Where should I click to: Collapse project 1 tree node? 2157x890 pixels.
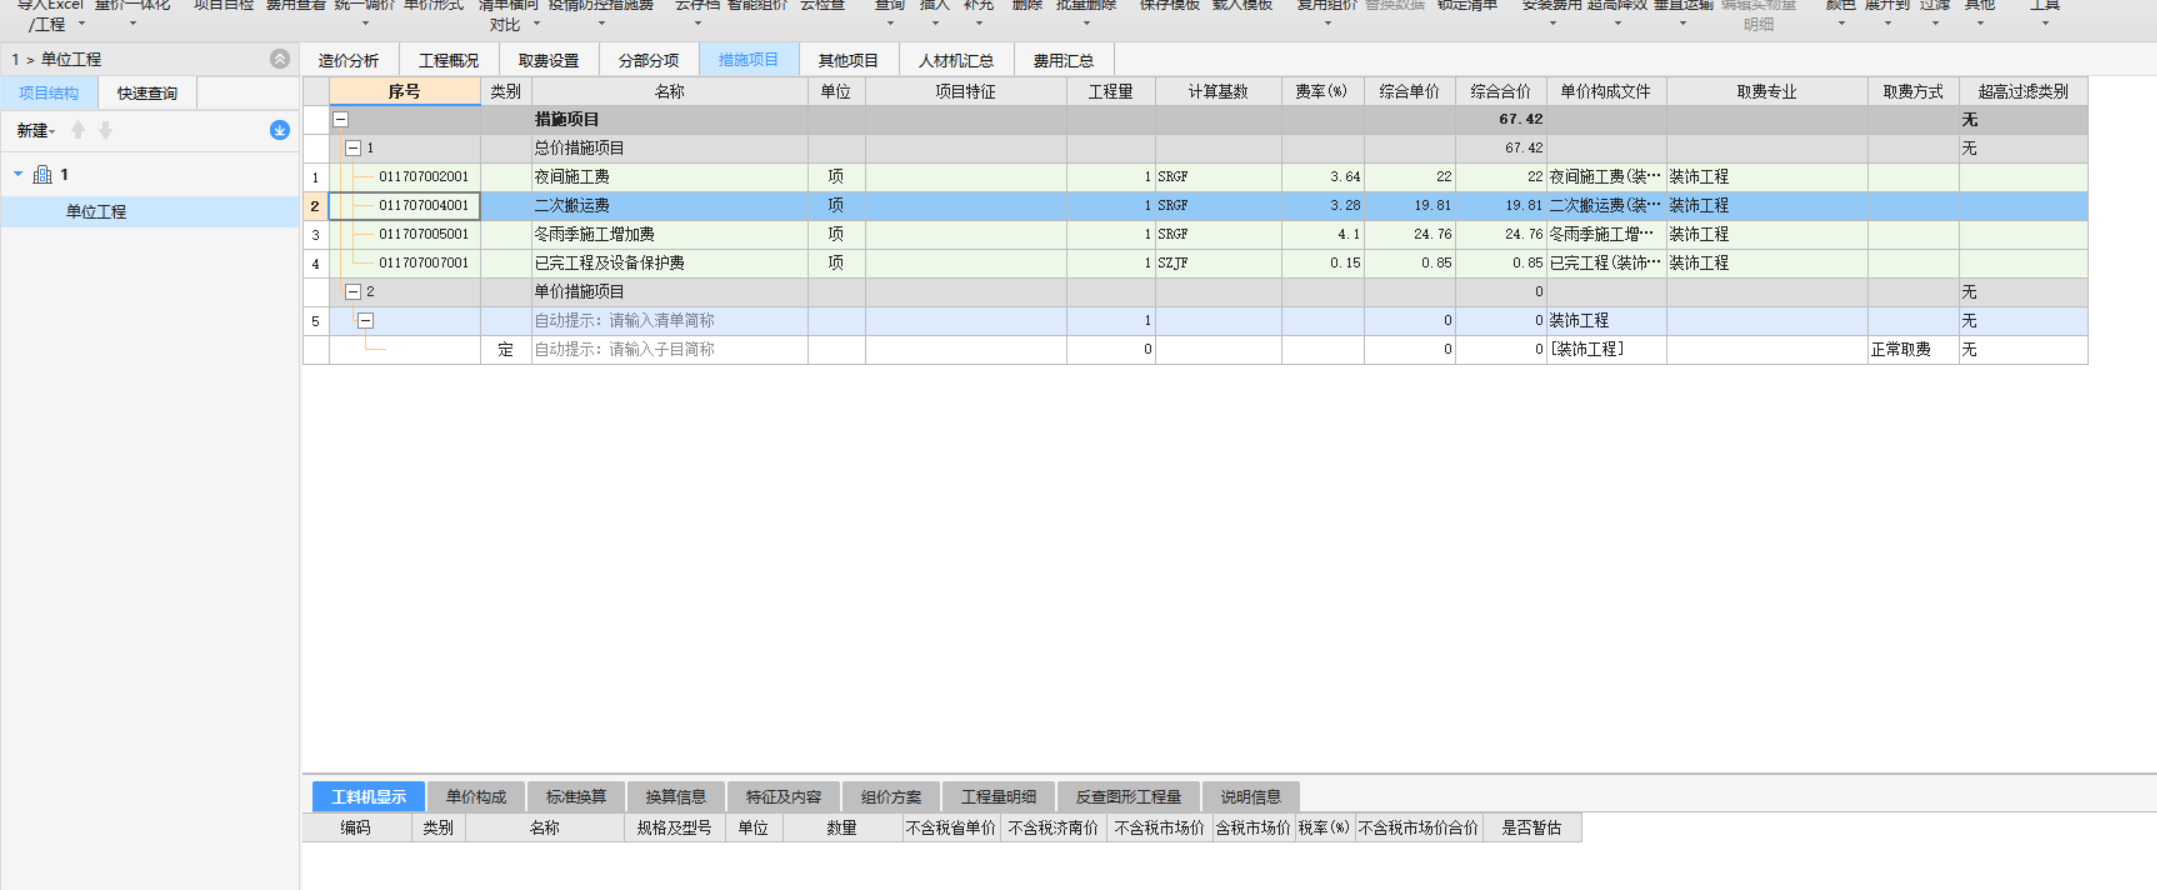[18, 174]
